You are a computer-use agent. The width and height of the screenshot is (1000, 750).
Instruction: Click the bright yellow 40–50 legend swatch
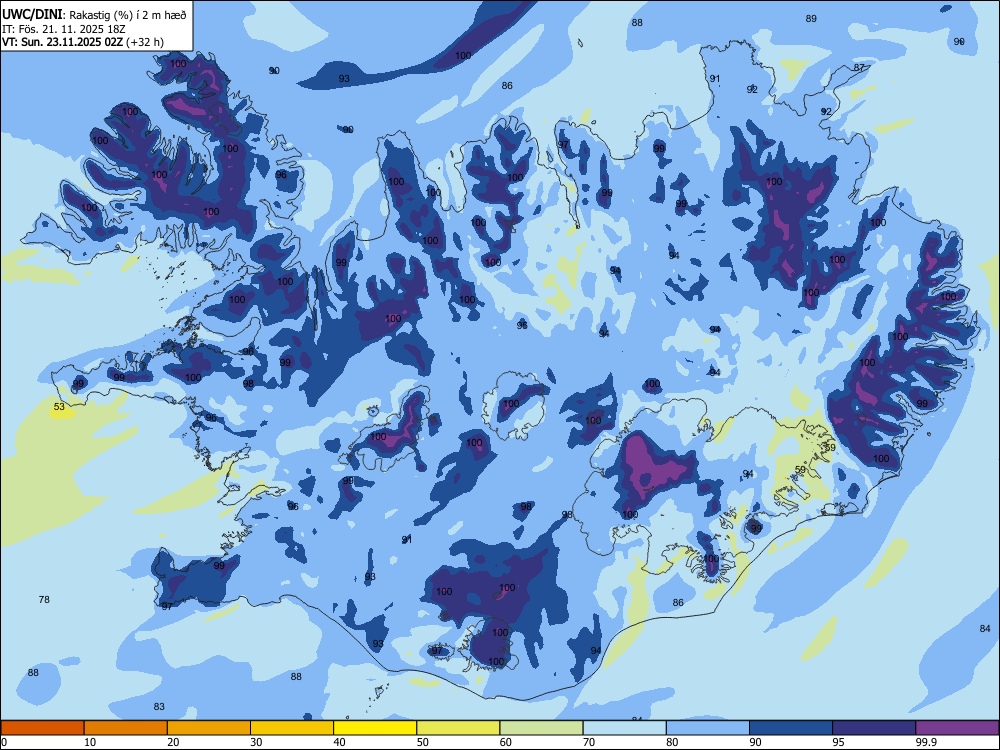pos(375,728)
